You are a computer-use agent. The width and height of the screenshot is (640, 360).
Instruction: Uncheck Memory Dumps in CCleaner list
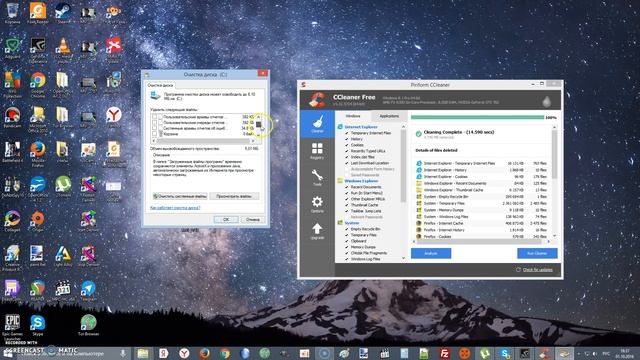347,247
